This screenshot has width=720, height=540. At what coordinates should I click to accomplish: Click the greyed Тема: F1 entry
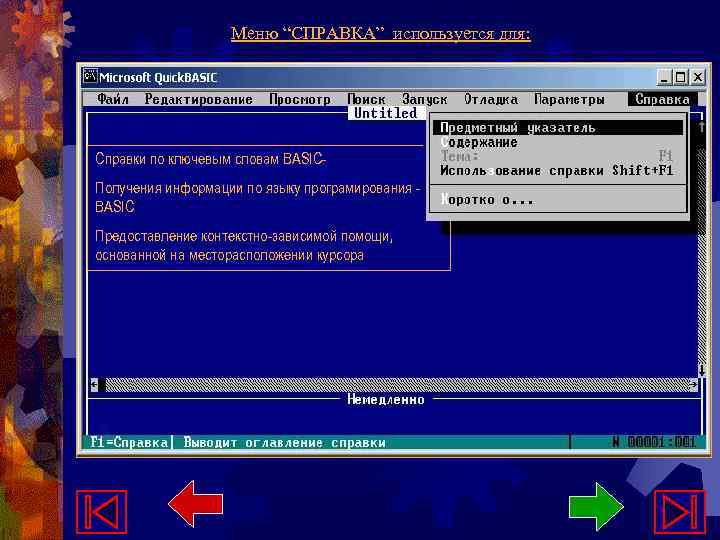(x=557, y=156)
